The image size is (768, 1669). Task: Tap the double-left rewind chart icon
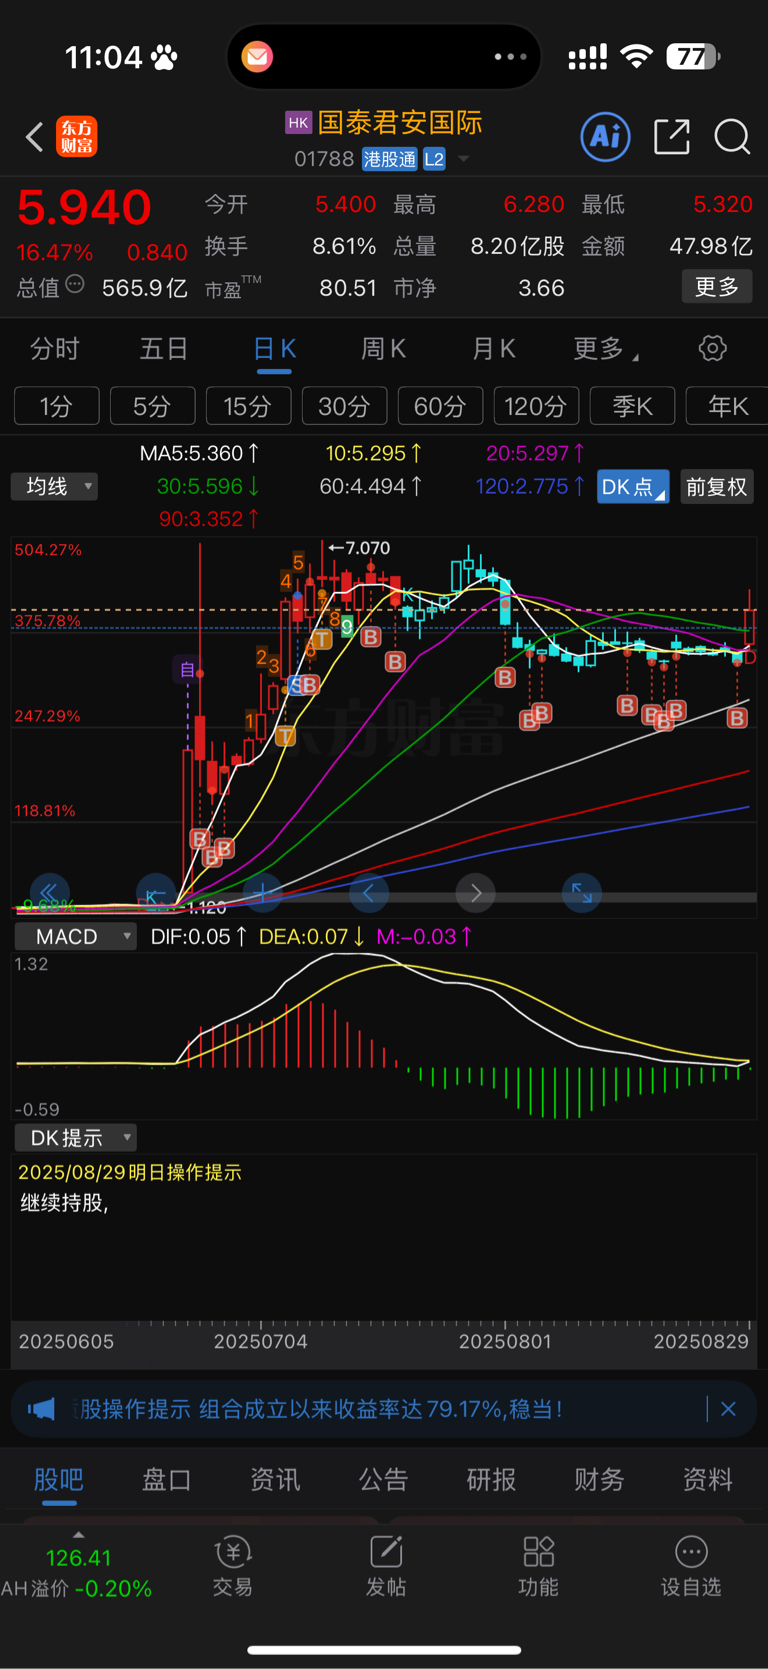(49, 891)
